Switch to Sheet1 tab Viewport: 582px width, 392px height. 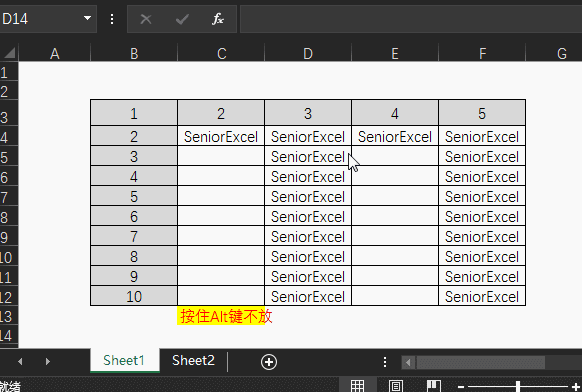coord(124,360)
